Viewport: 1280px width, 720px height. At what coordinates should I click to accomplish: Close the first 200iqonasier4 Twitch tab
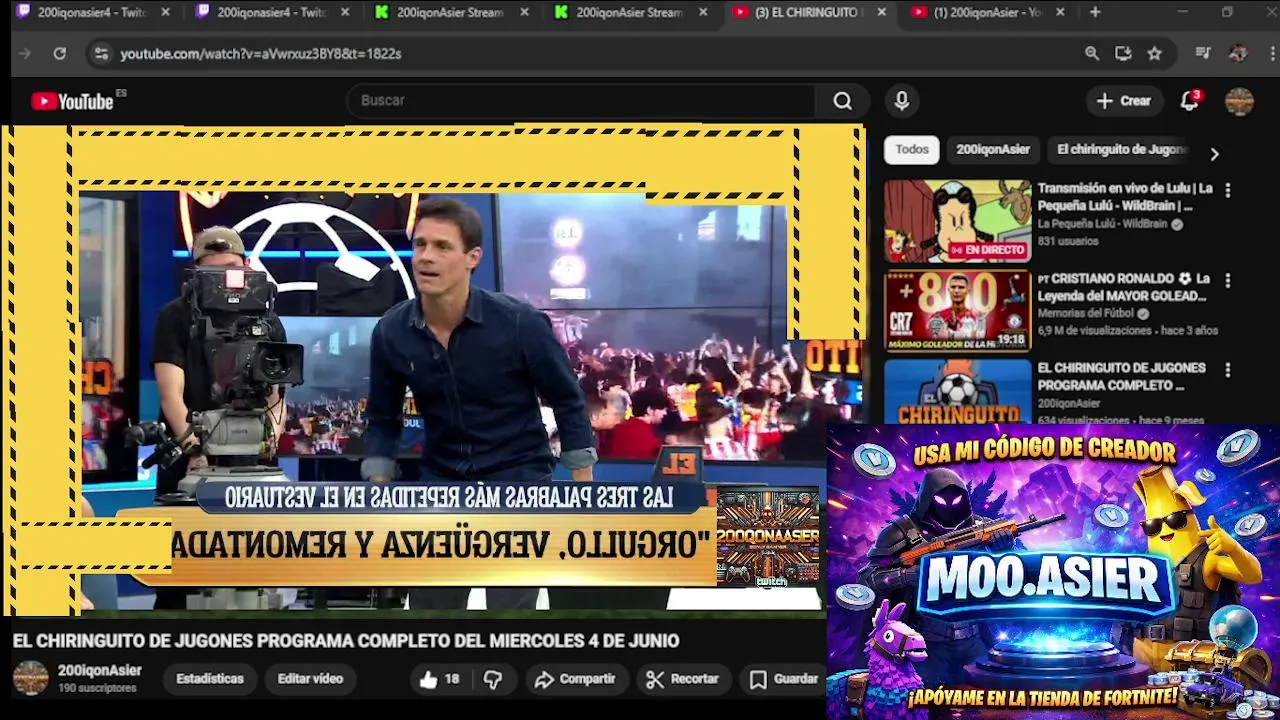166,12
